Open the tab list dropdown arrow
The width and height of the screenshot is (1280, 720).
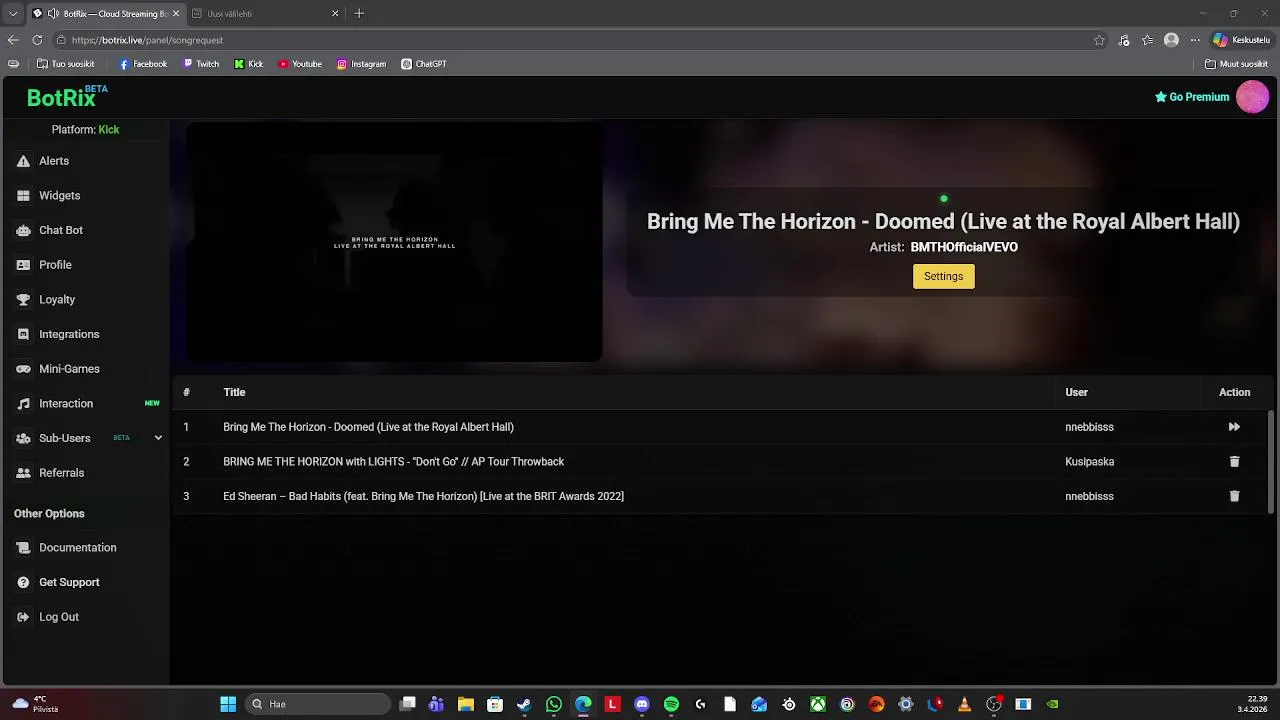pyautogui.click(x=13, y=14)
